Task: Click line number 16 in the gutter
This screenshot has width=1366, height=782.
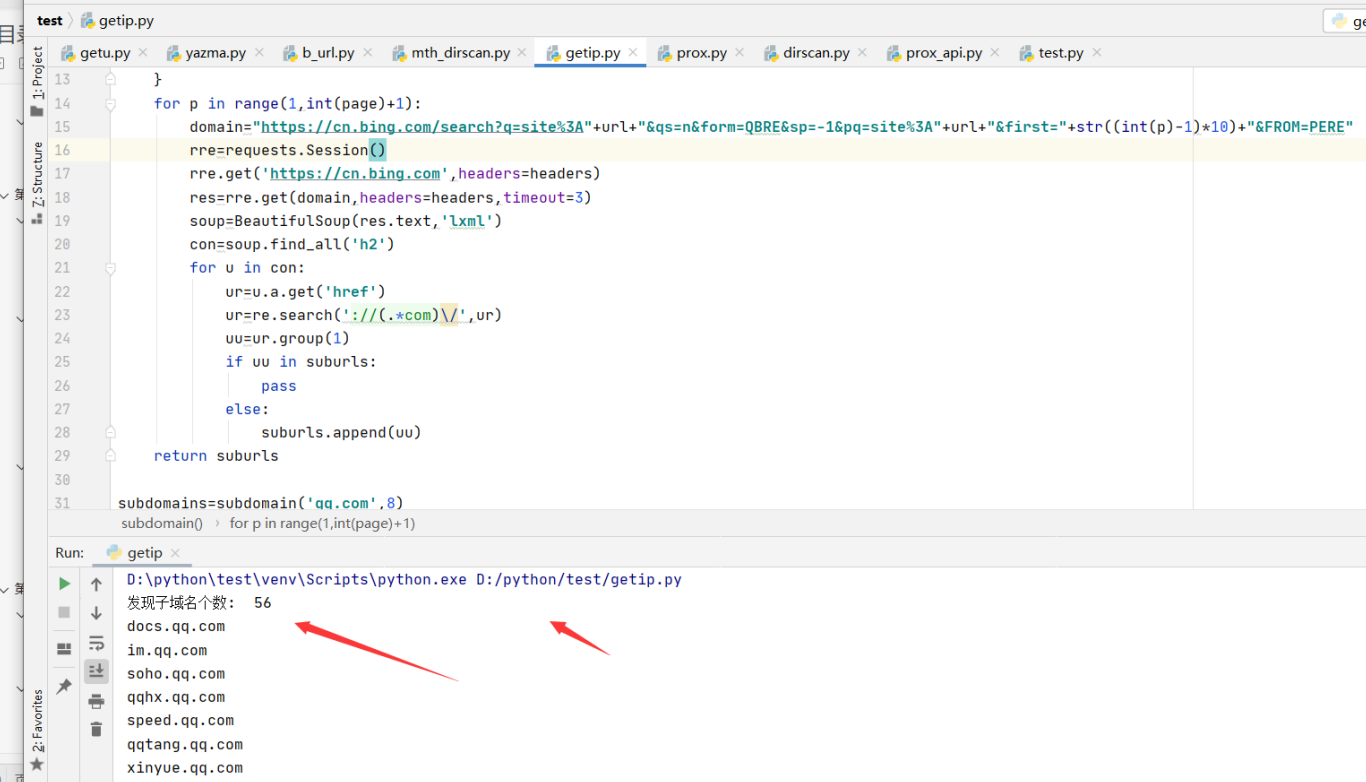Action: tap(62, 150)
